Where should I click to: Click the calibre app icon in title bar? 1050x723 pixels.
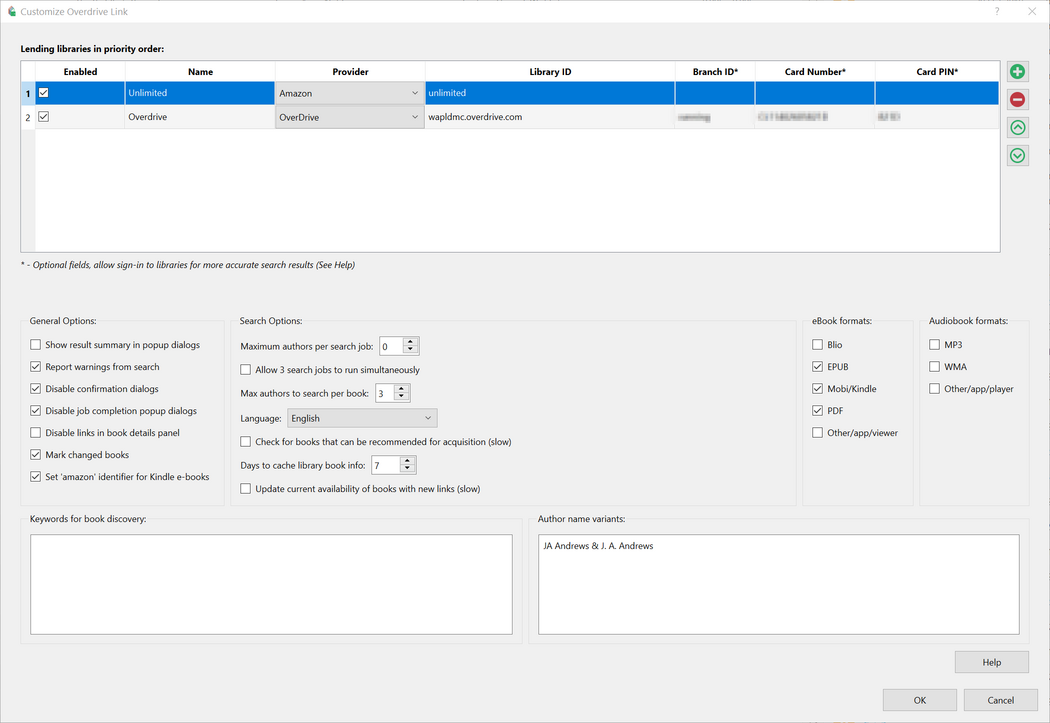(x=11, y=11)
